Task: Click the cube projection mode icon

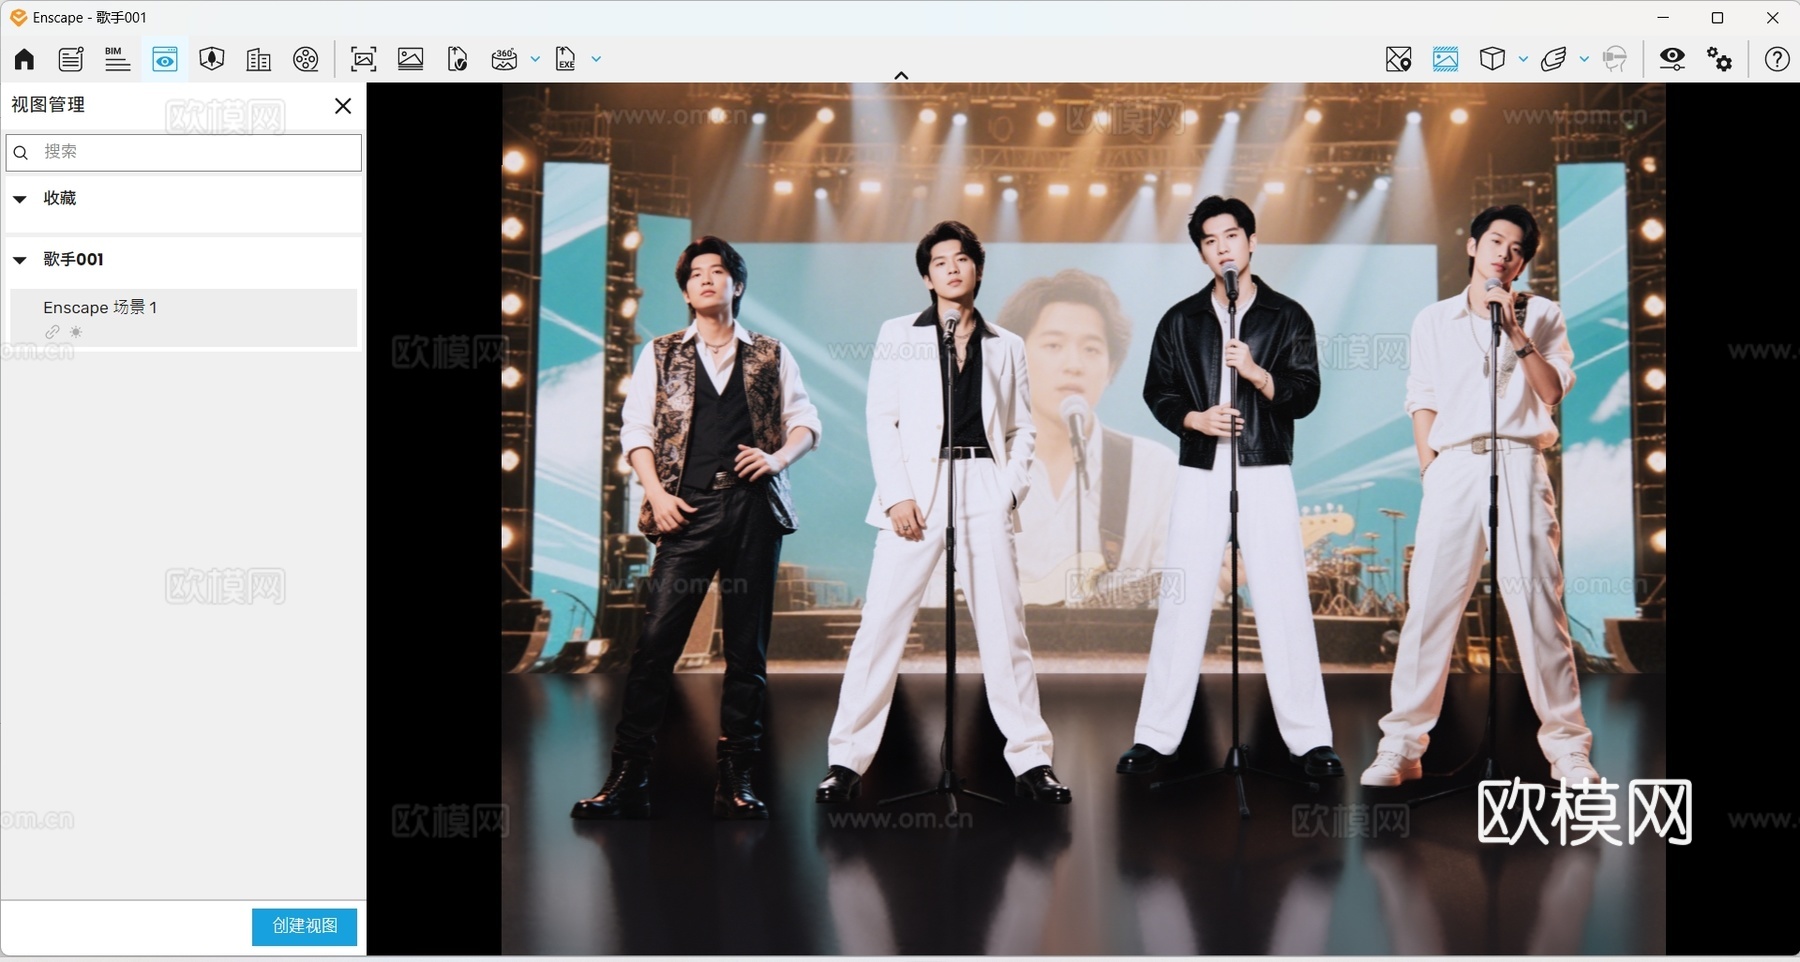Action: (x=1492, y=59)
